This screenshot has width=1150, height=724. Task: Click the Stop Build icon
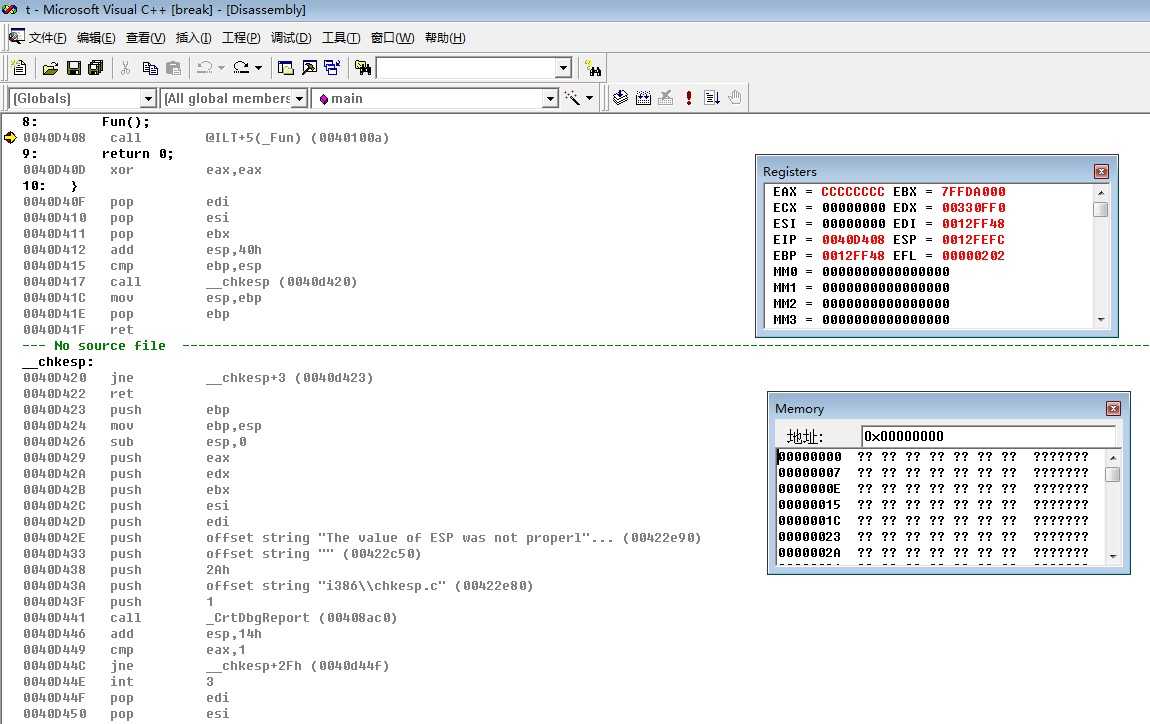(x=666, y=98)
